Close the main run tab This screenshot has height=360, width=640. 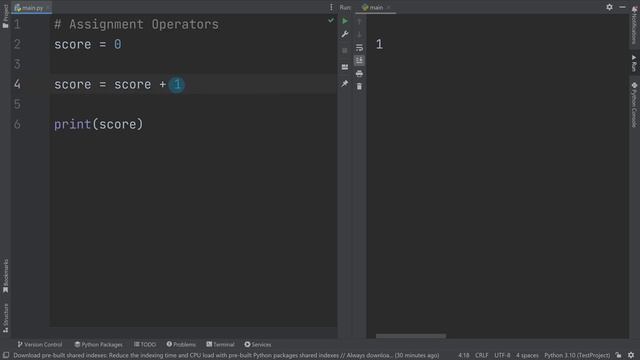(x=389, y=7)
